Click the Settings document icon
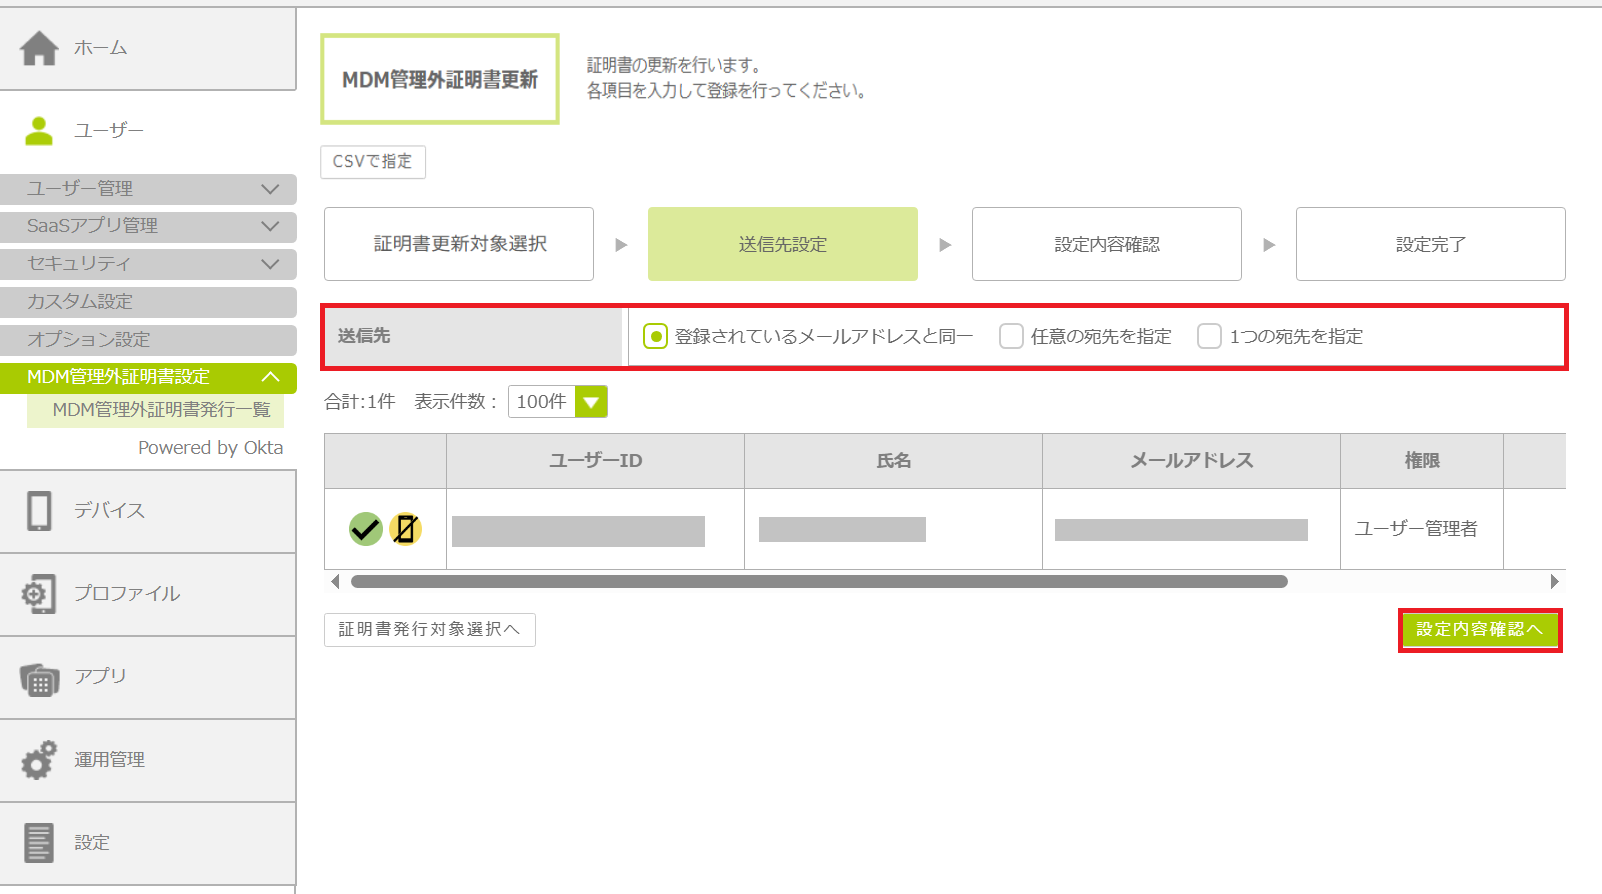Viewport: 1602px width, 894px height. (39, 843)
